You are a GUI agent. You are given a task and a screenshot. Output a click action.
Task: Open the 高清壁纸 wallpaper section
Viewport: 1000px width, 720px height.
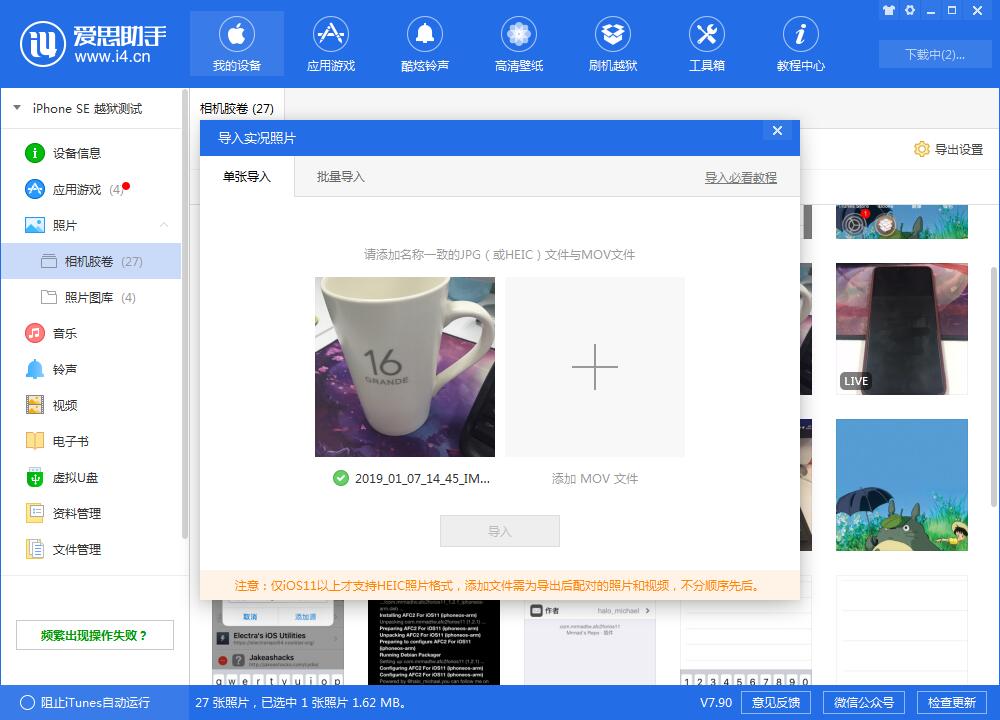pos(518,42)
